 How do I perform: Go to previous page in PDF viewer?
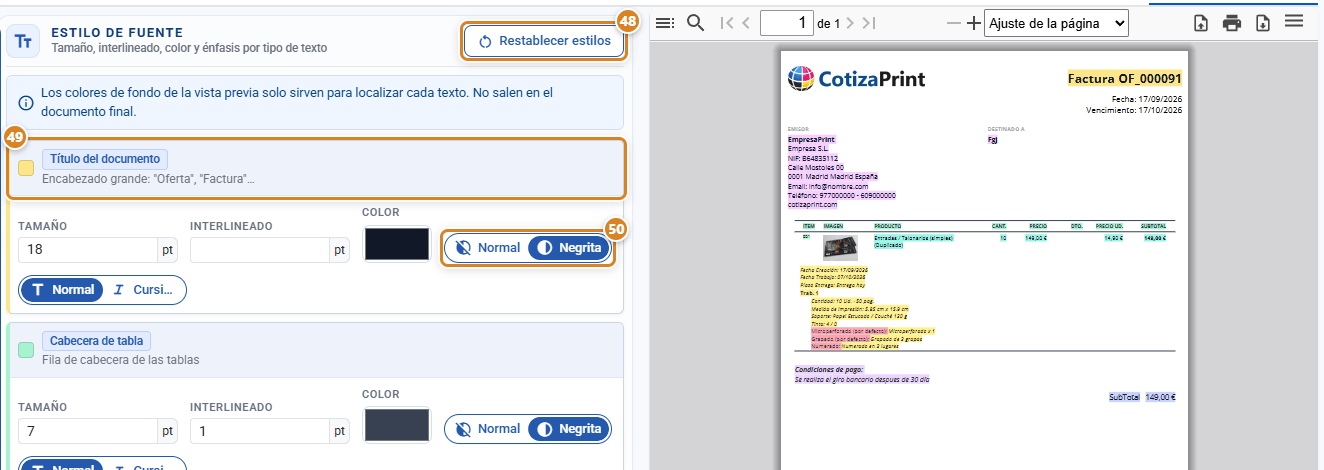[x=746, y=22]
